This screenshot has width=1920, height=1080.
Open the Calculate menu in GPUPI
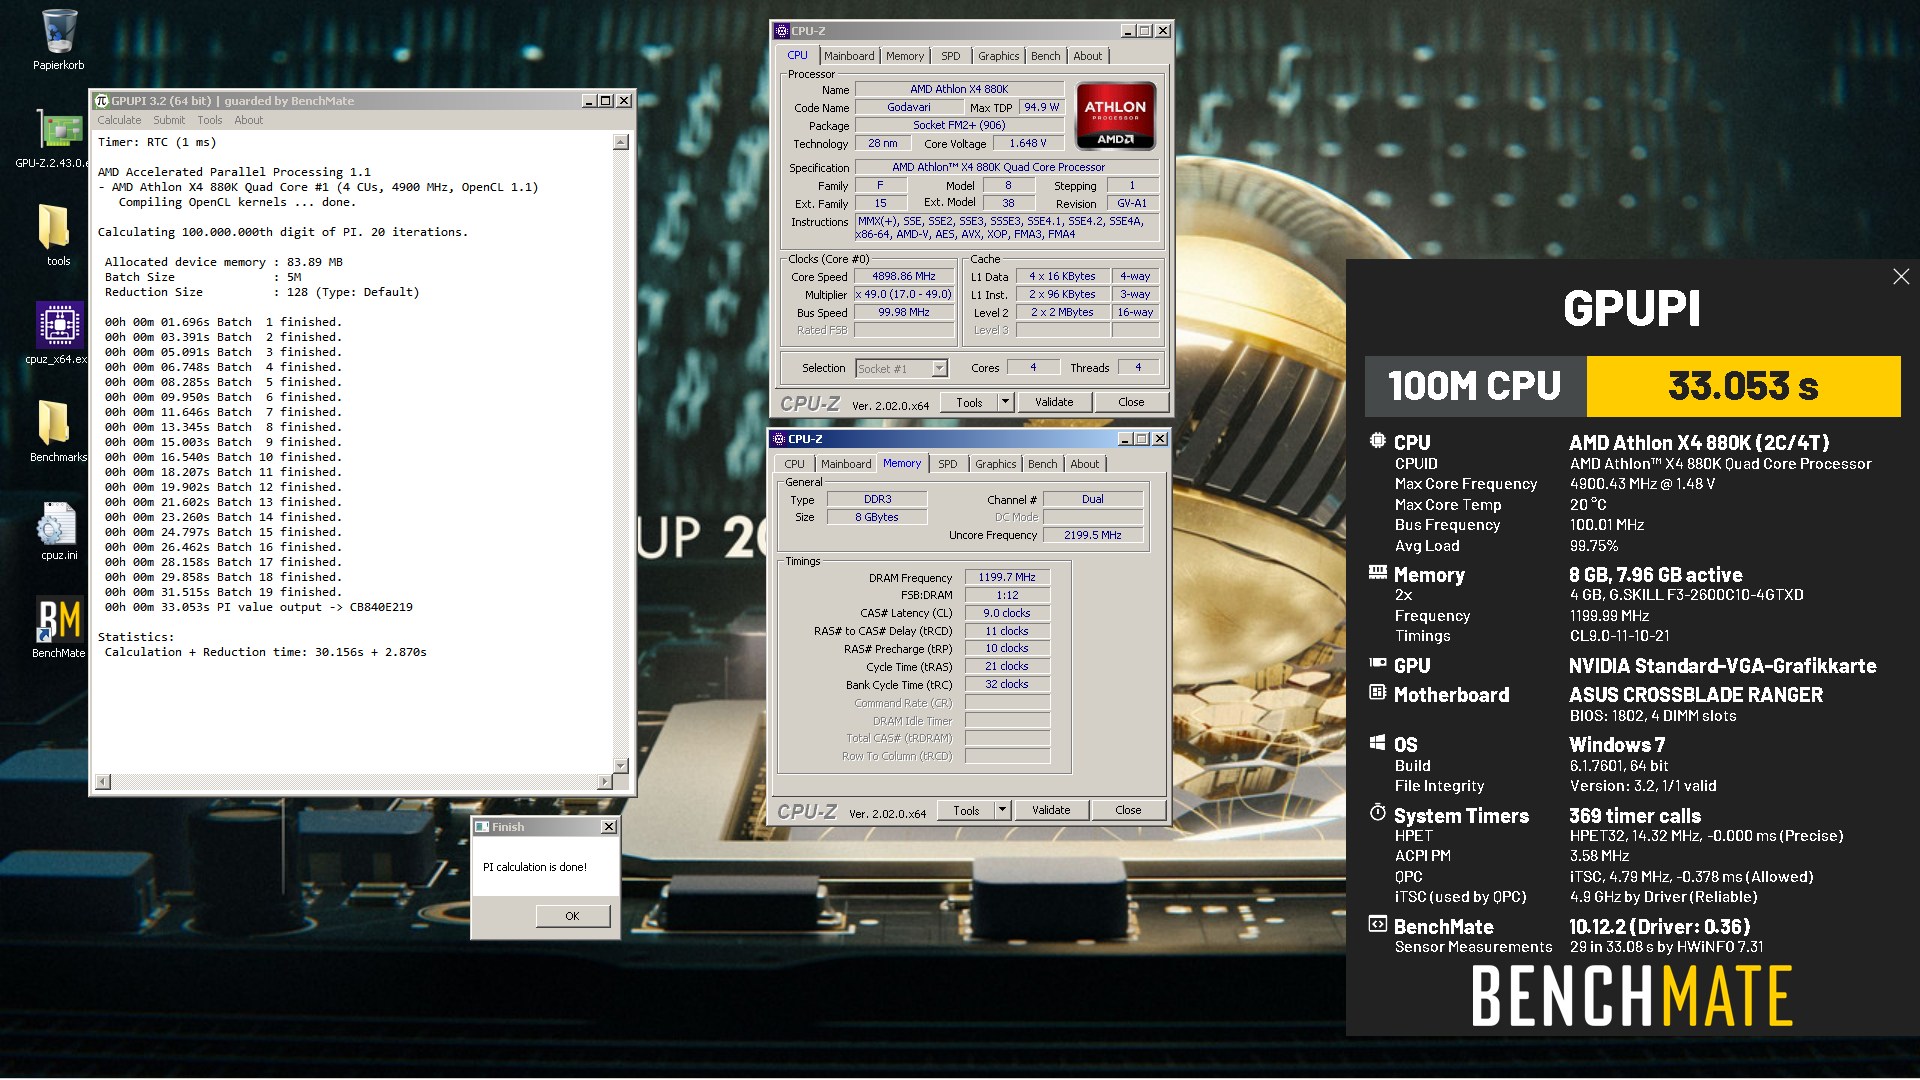pyautogui.click(x=119, y=120)
